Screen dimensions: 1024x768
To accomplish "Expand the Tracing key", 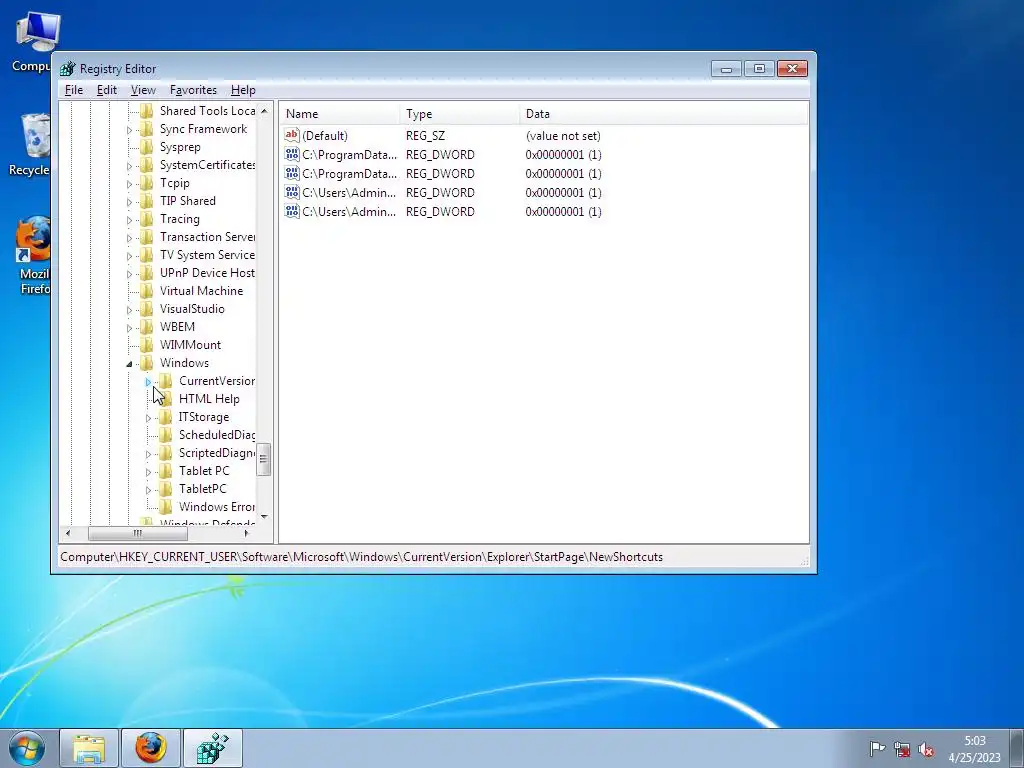I will 129,220.
